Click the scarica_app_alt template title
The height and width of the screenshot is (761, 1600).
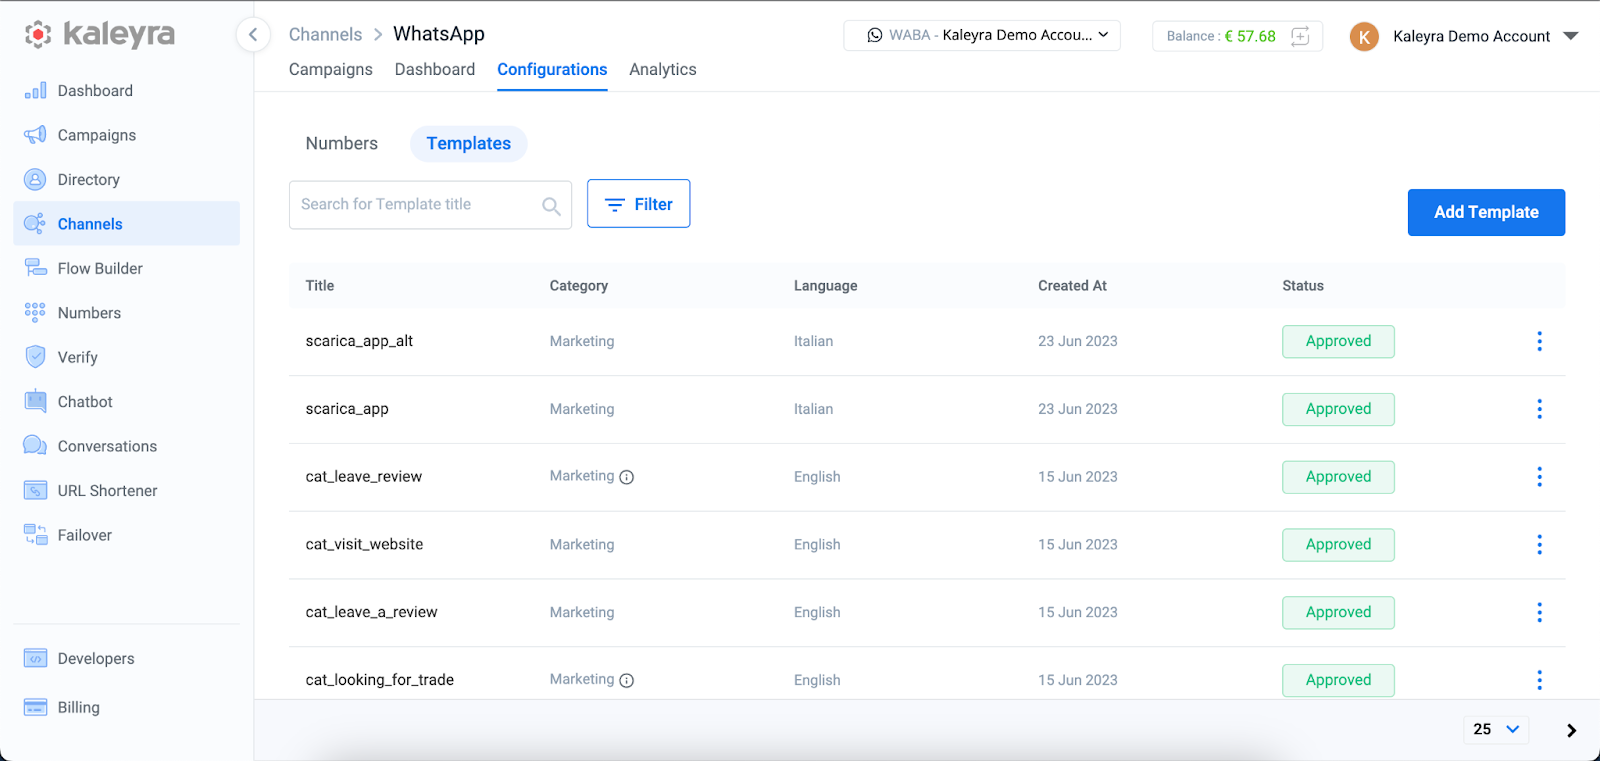359,341
